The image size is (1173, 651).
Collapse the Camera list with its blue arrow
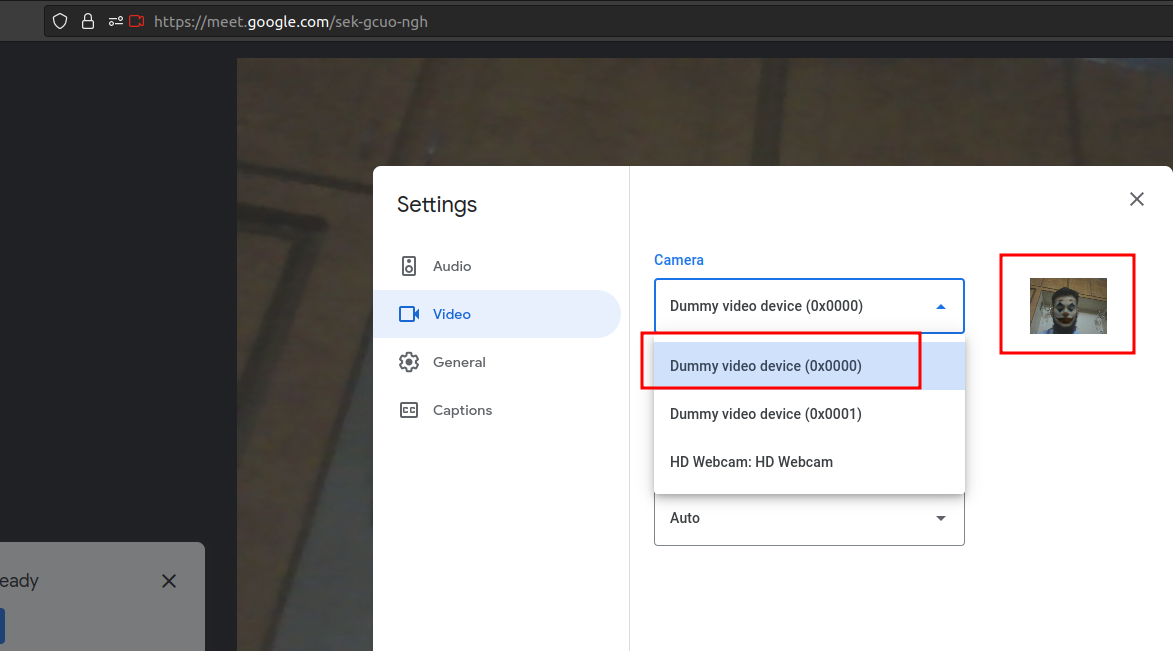coord(940,307)
